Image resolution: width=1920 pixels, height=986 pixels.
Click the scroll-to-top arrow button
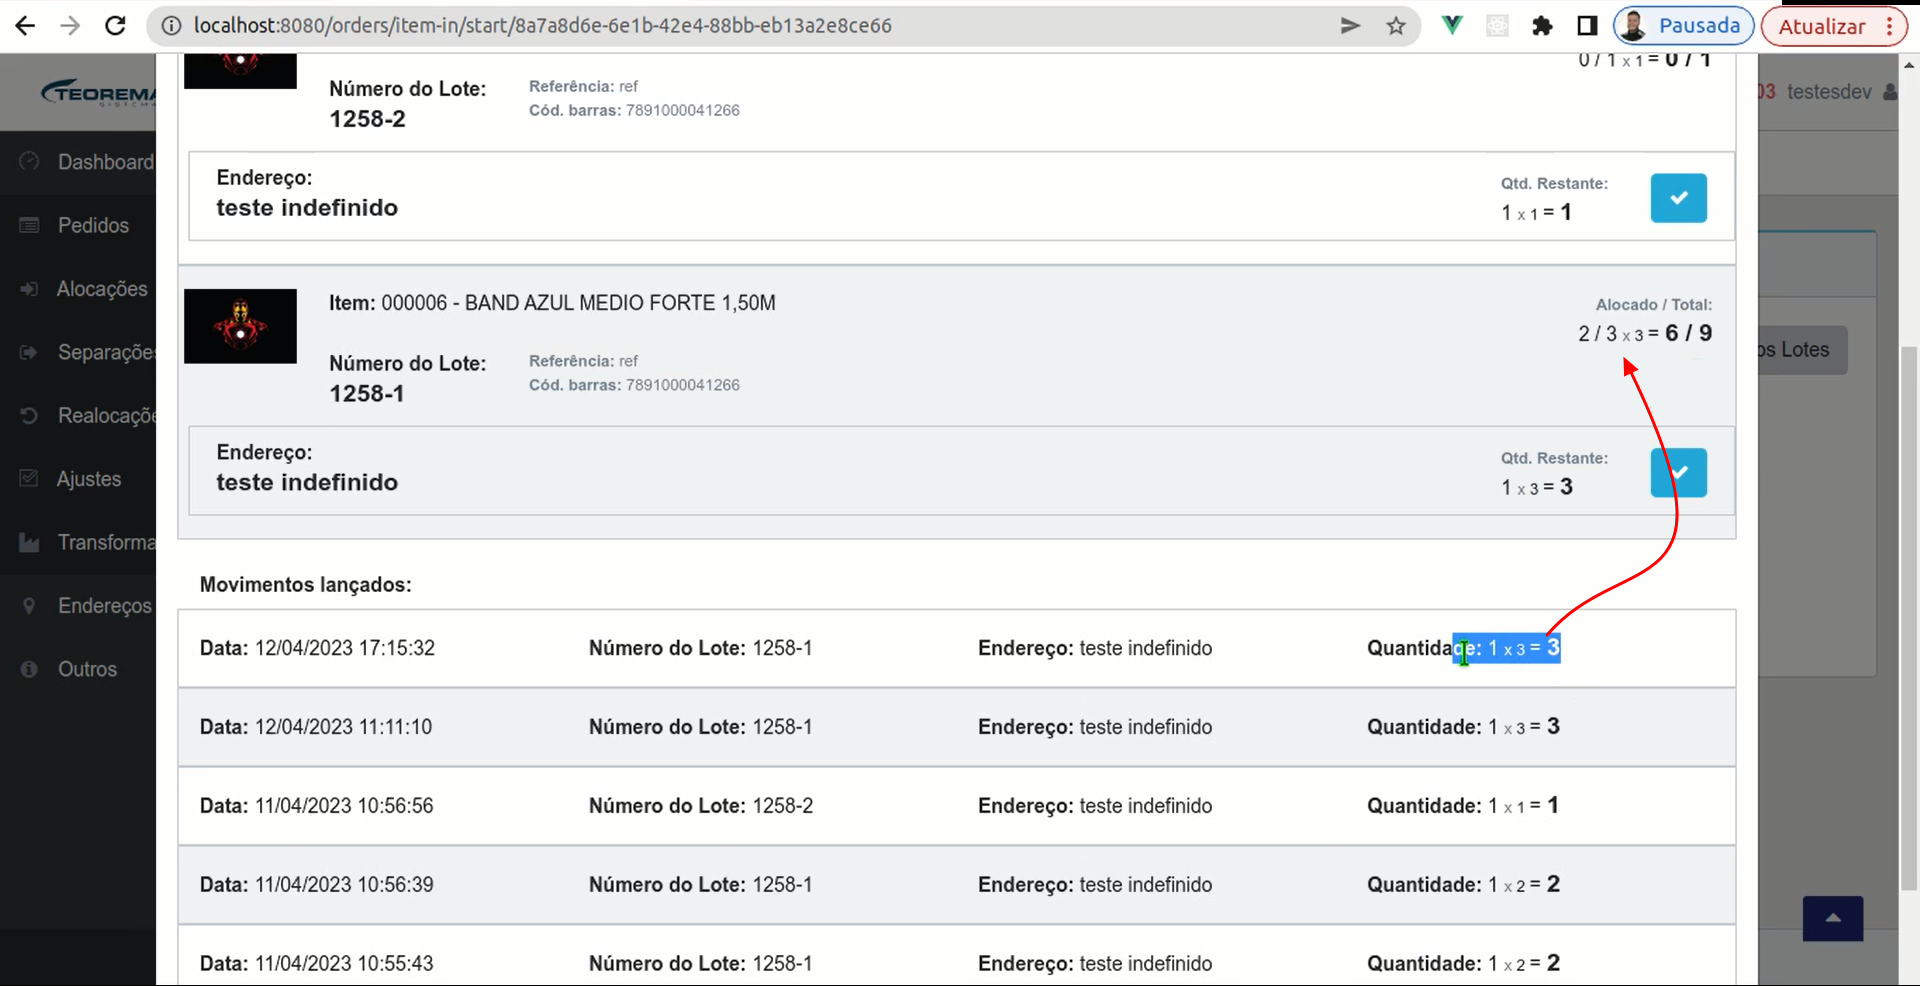(x=1832, y=918)
